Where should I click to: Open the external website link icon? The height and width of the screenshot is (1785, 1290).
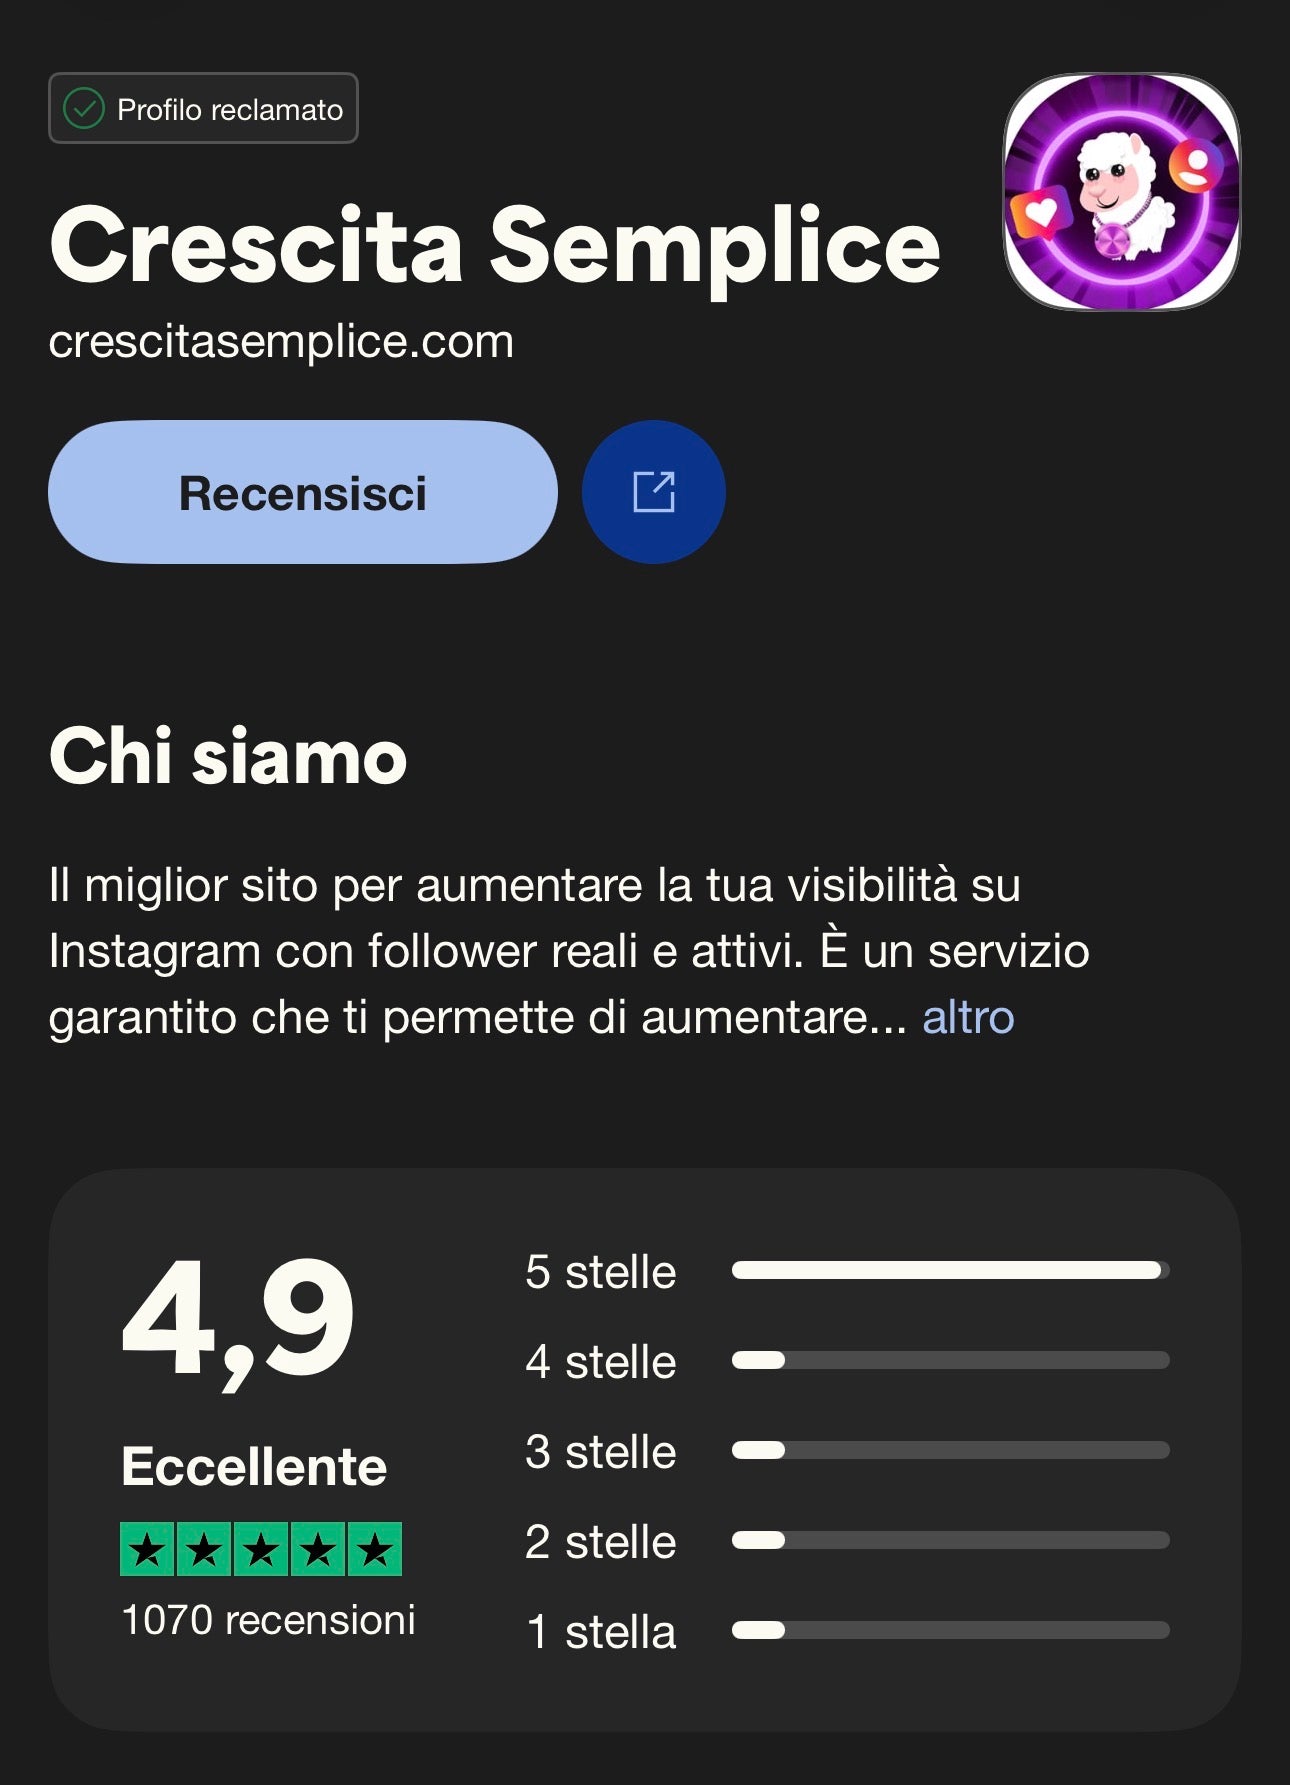(654, 492)
